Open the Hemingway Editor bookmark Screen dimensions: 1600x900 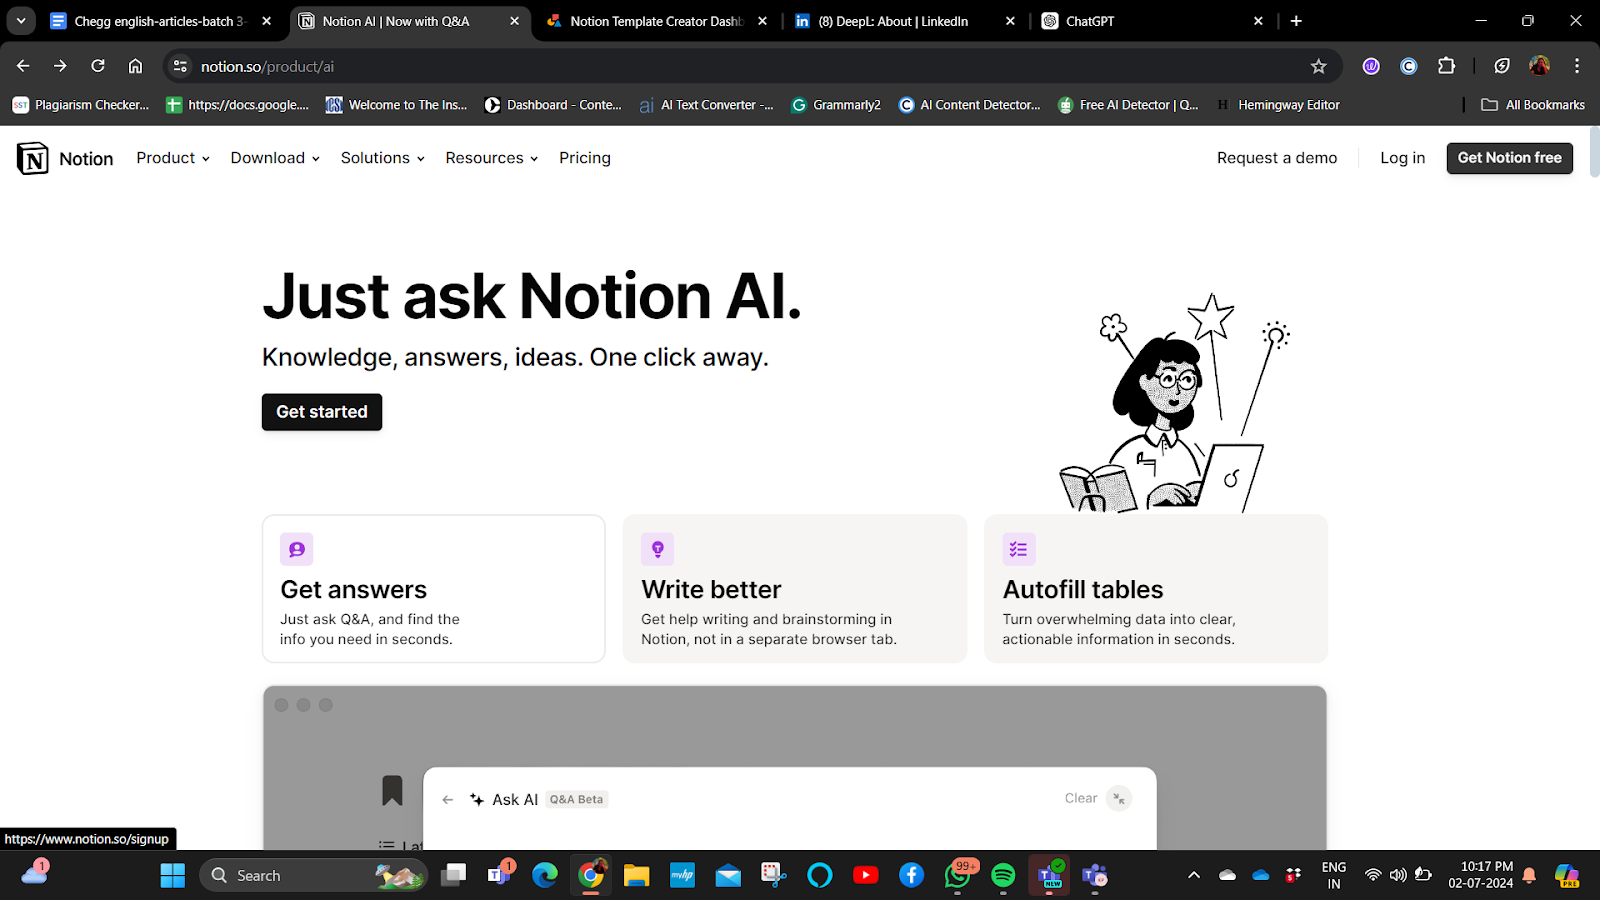pyautogui.click(x=1278, y=105)
